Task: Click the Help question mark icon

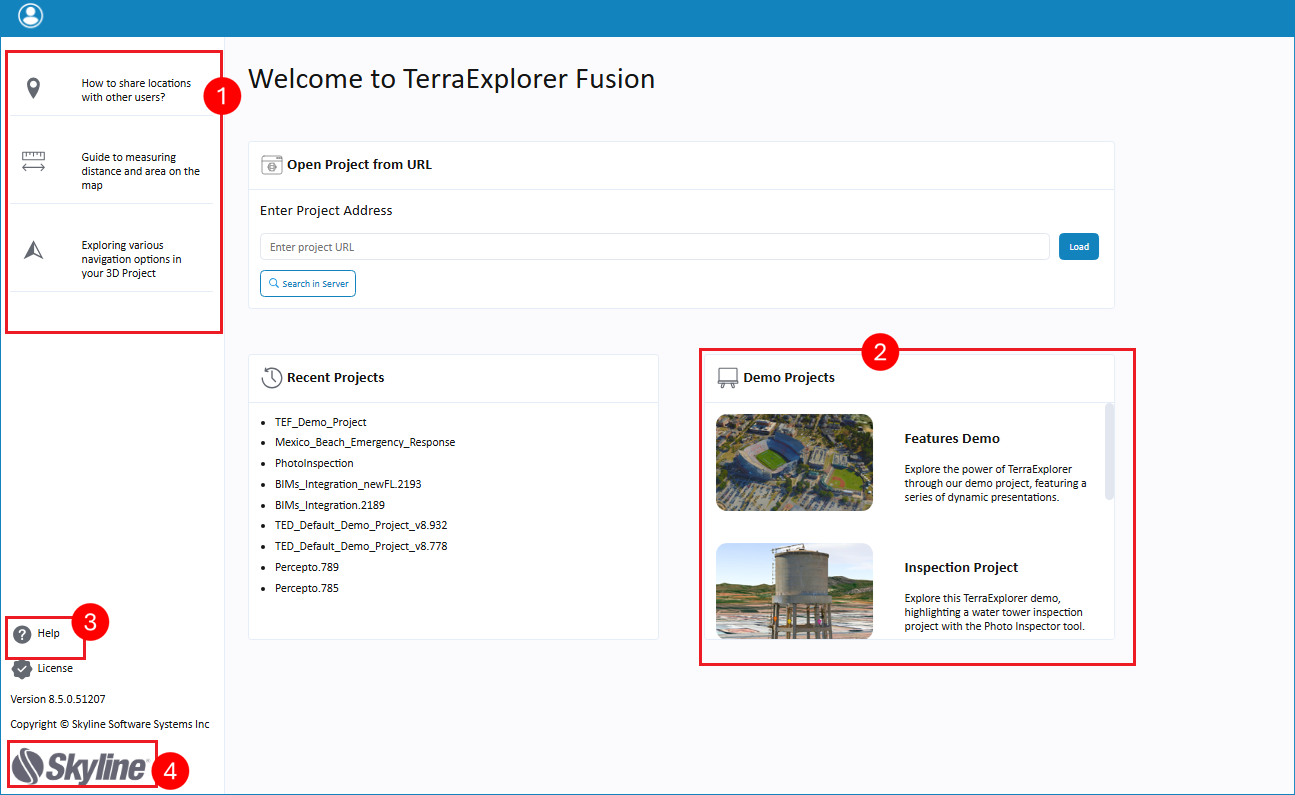Action: tap(22, 634)
